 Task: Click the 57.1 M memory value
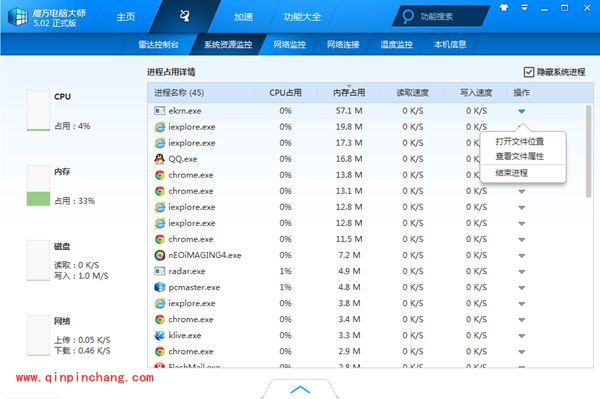pos(349,111)
